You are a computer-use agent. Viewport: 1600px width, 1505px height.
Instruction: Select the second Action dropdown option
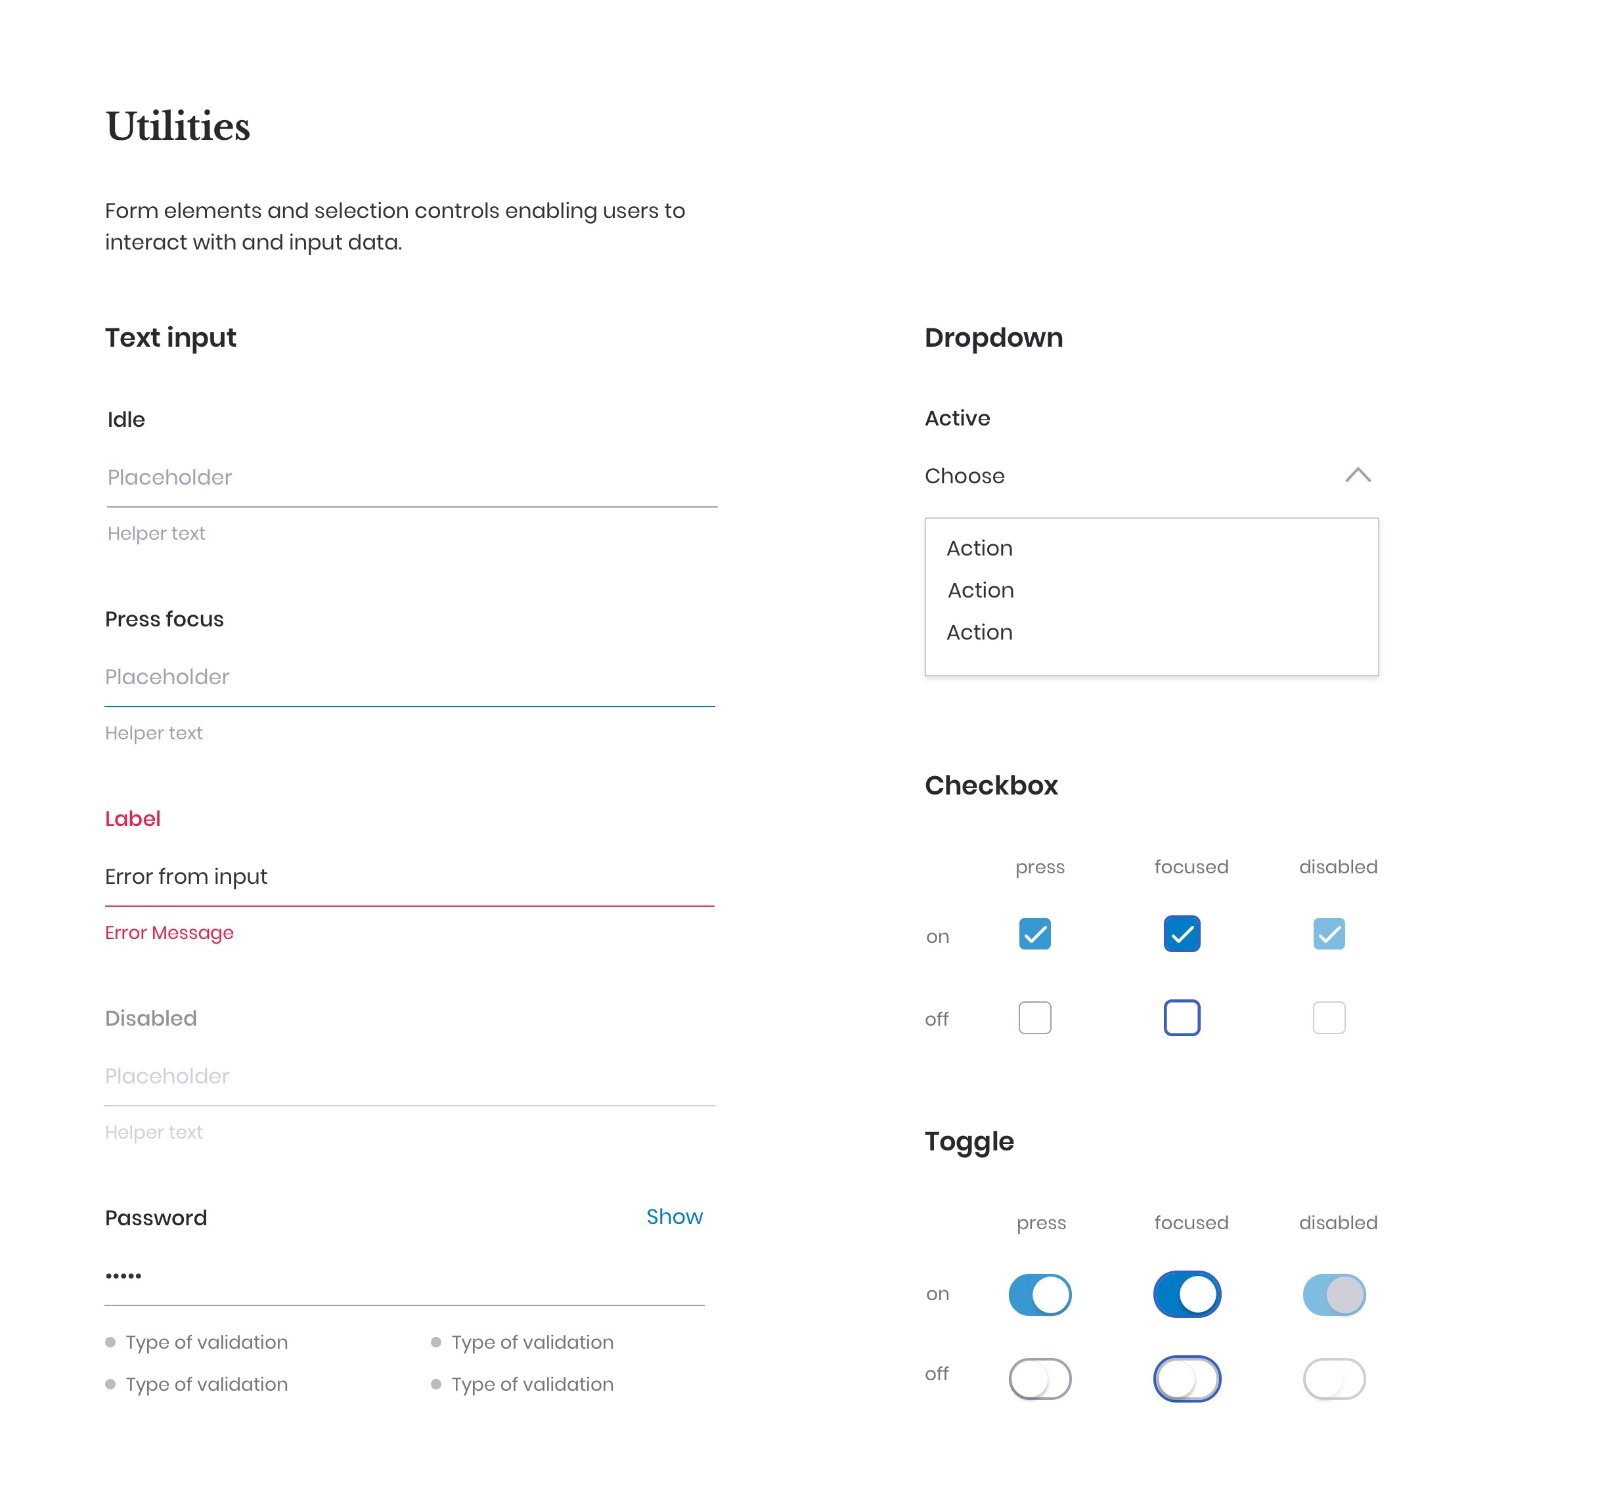click(x=981, y=590)
